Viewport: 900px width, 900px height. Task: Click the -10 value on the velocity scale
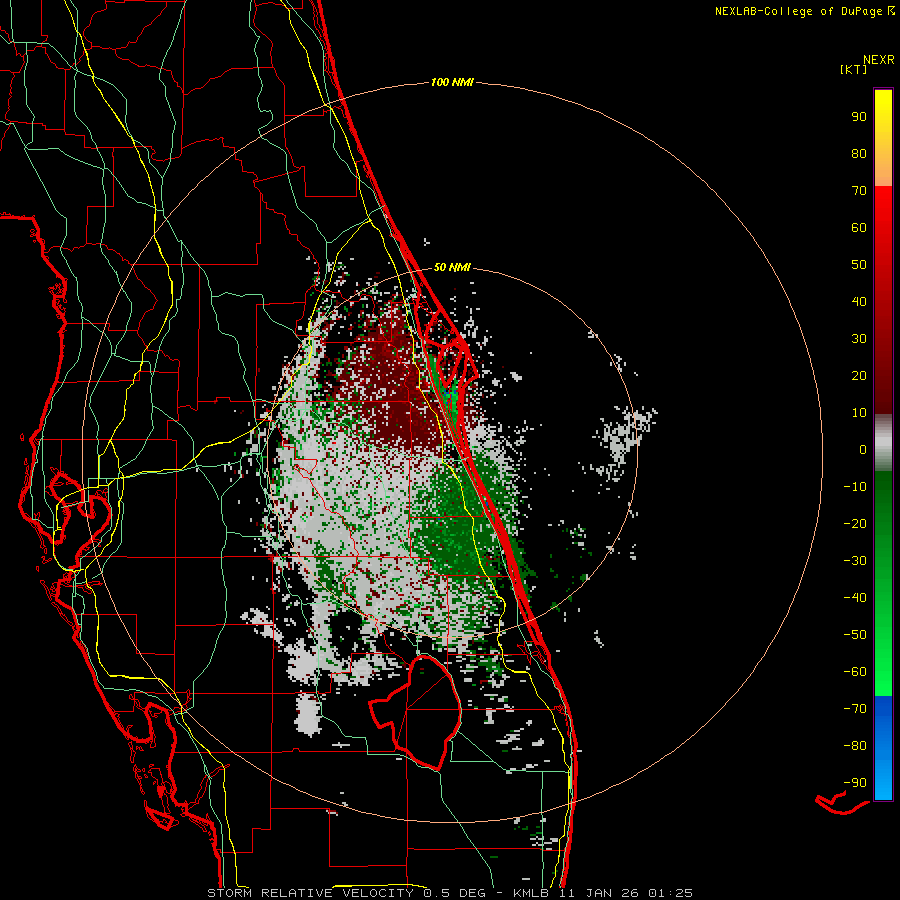(855, 487)
